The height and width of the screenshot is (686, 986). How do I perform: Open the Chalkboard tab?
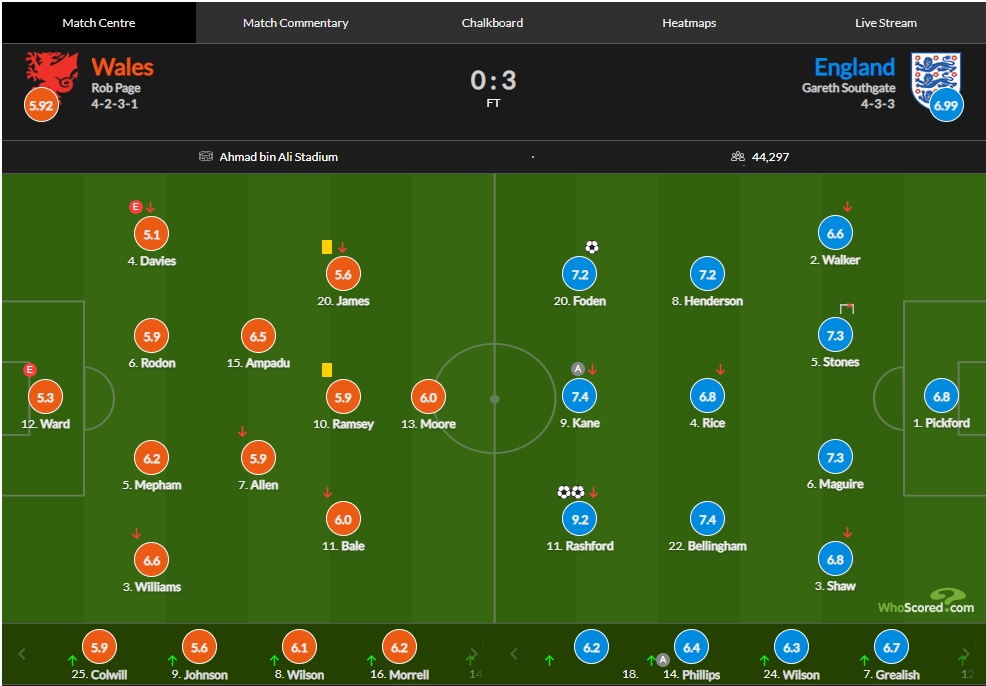(x=492, y=23)
